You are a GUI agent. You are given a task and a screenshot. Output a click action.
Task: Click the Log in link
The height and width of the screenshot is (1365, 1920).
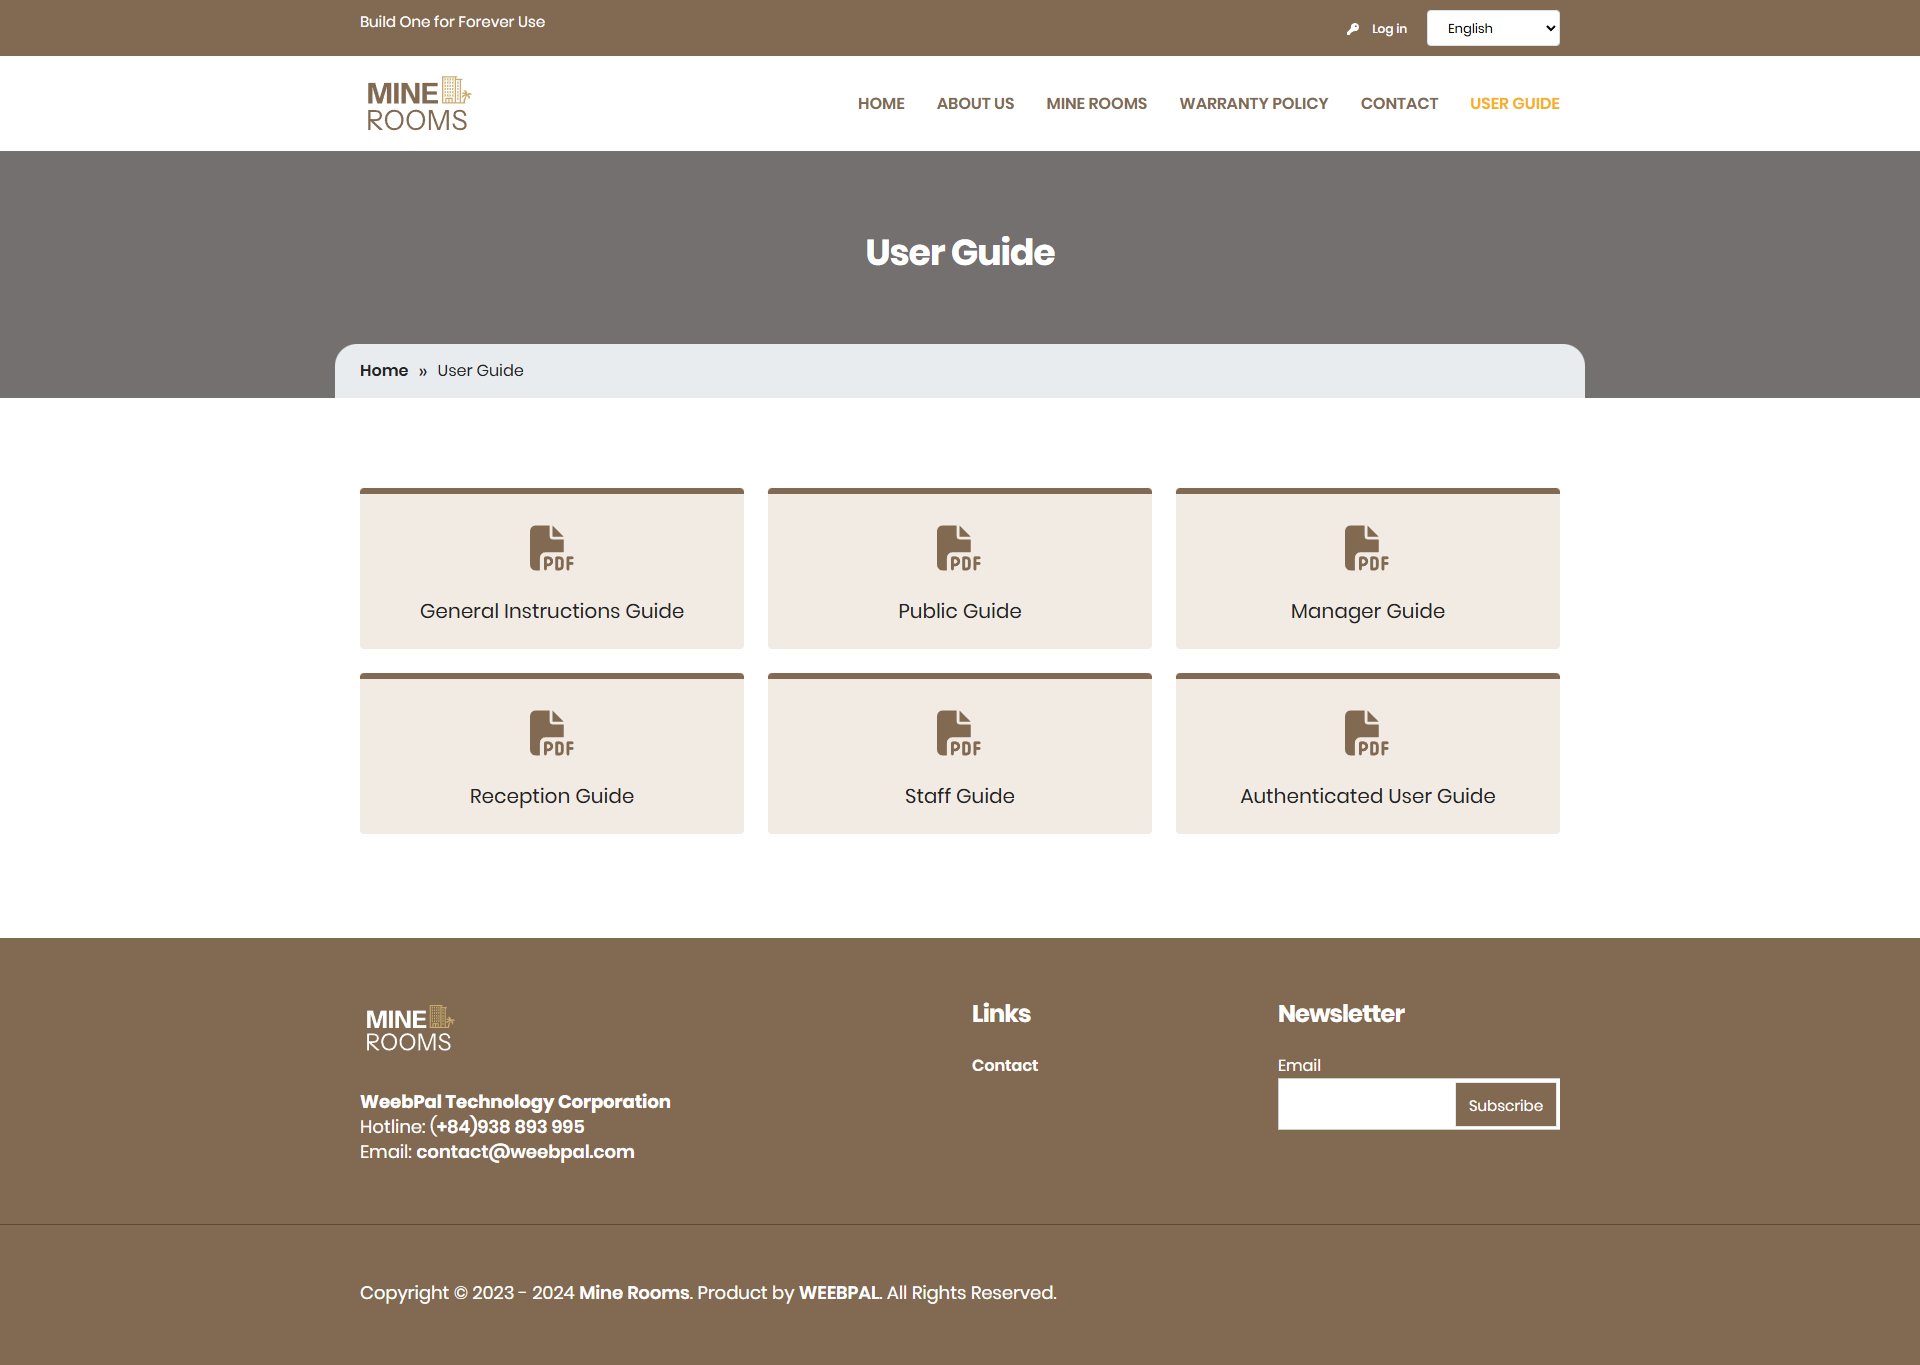pyautogui.click(x=1389, y=29)
